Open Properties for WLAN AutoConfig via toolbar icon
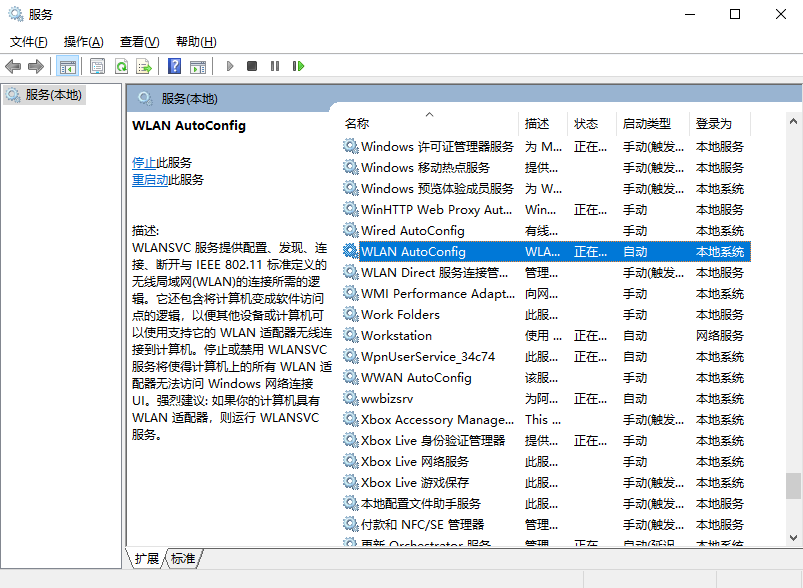The height and width of the screenshot is (588, 803). click(96, 65)
